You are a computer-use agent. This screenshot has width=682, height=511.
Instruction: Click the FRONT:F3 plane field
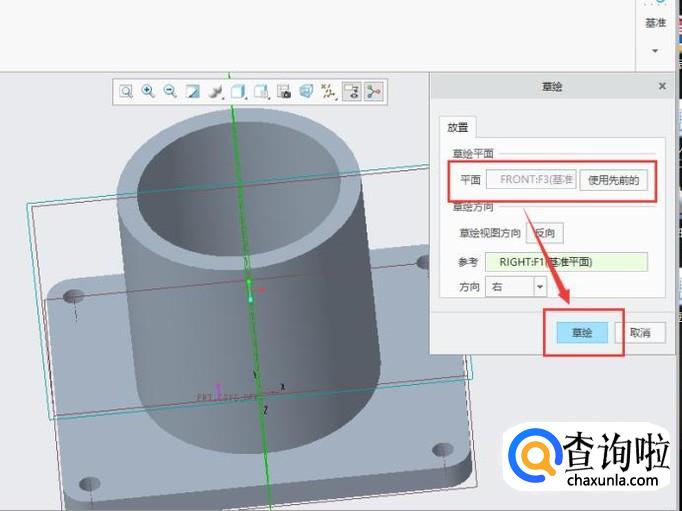[x=531, y=180]
